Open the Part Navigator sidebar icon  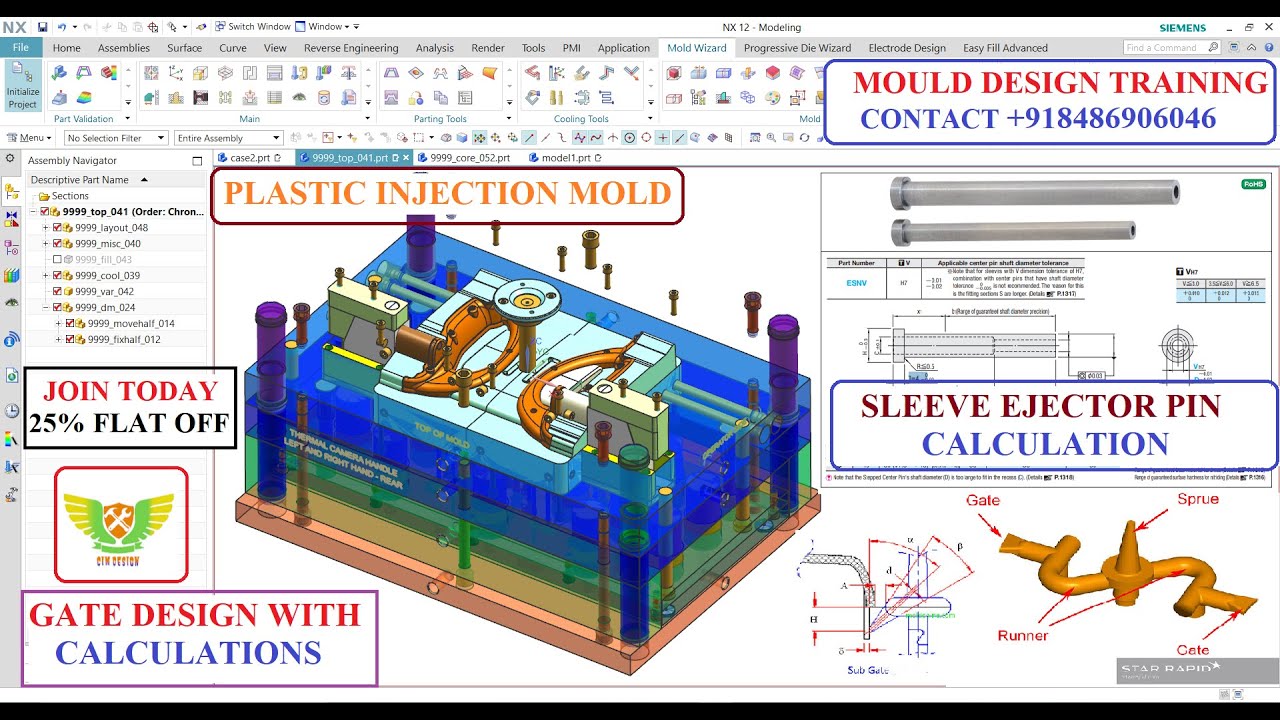11,247
